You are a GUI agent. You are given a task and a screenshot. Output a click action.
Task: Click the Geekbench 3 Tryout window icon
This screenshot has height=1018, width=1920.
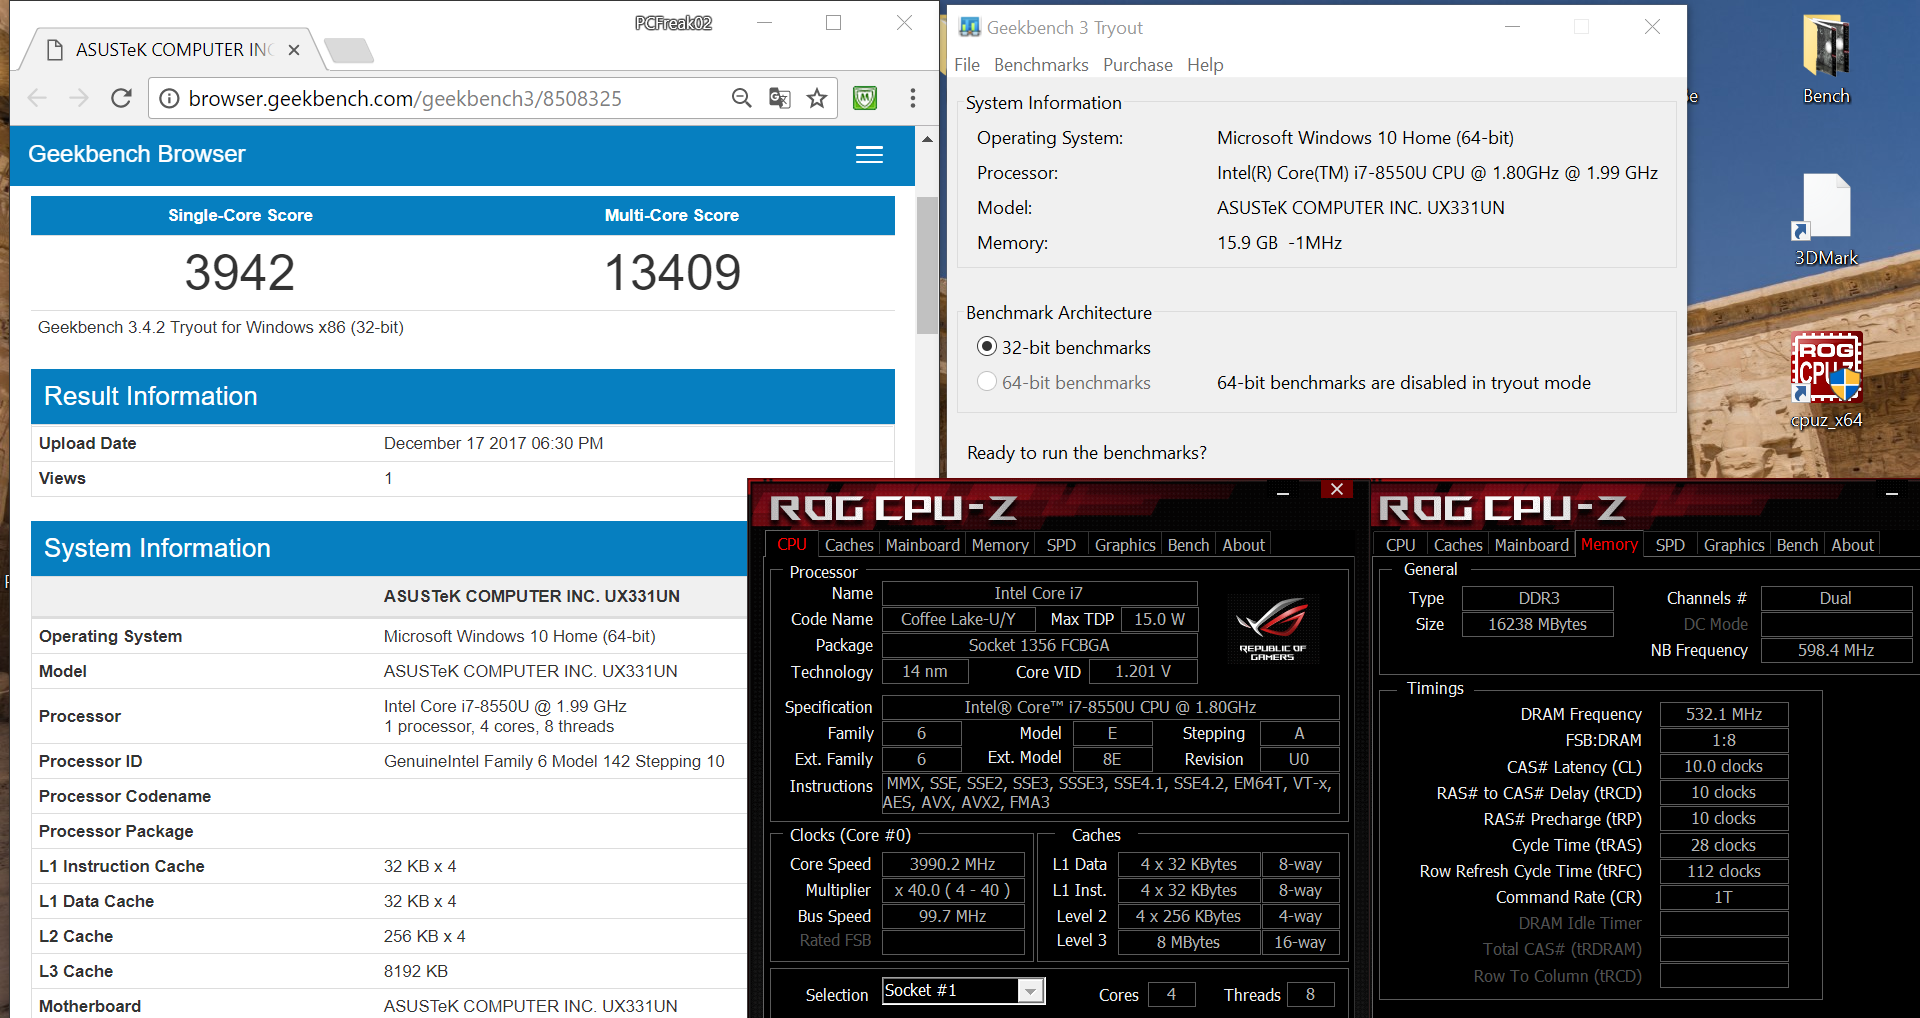969,27
